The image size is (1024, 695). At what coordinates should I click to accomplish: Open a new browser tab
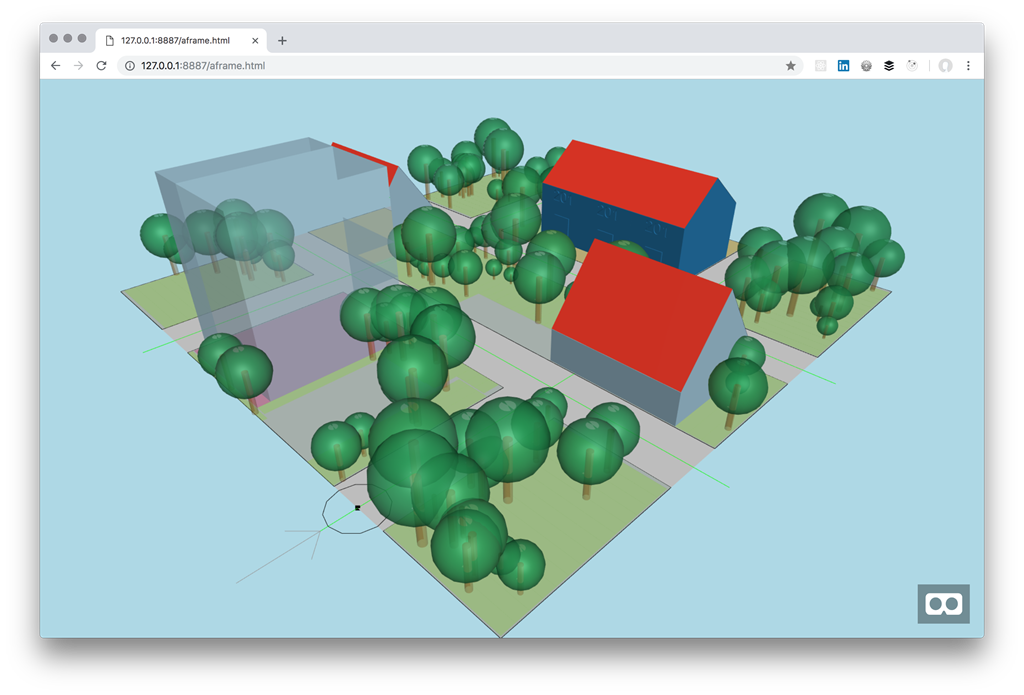pyautogui.click(x=282, y=41)
